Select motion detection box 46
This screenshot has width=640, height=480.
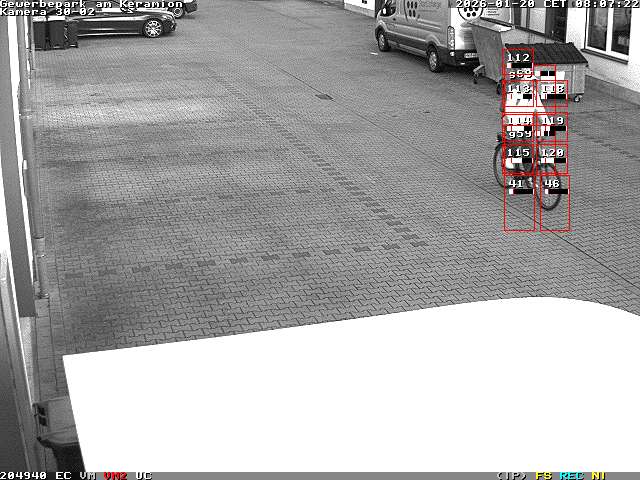[x=552, y=184]
